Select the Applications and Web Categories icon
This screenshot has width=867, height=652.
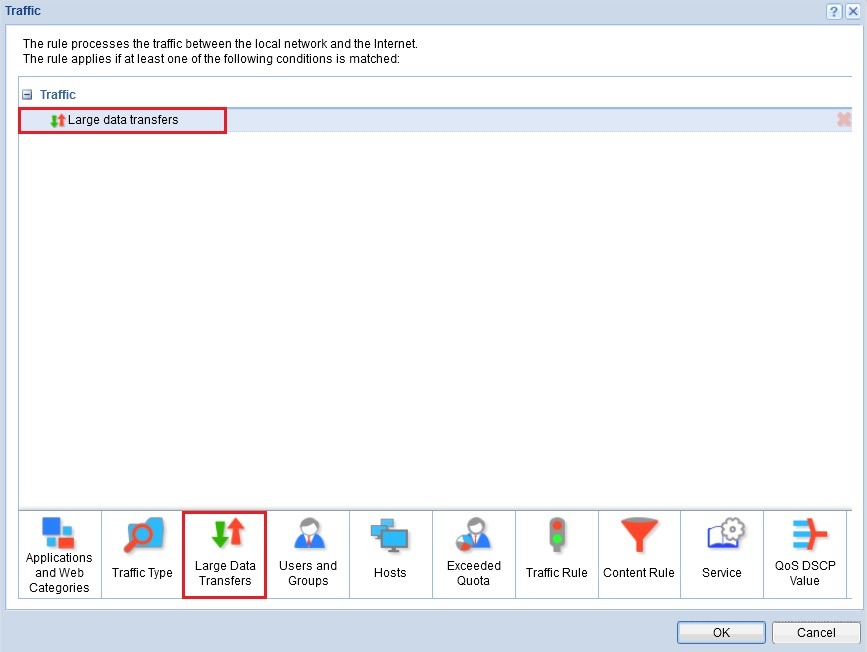(x=58, y=553)
